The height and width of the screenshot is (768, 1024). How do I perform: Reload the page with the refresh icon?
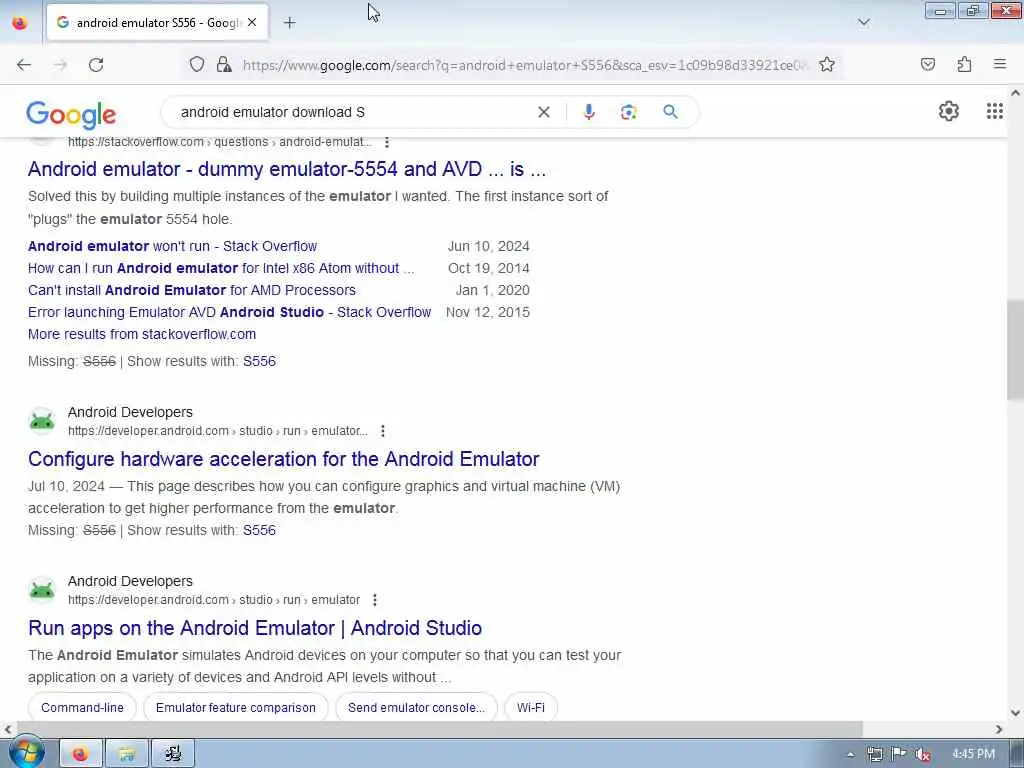click(x=96, y=65)
